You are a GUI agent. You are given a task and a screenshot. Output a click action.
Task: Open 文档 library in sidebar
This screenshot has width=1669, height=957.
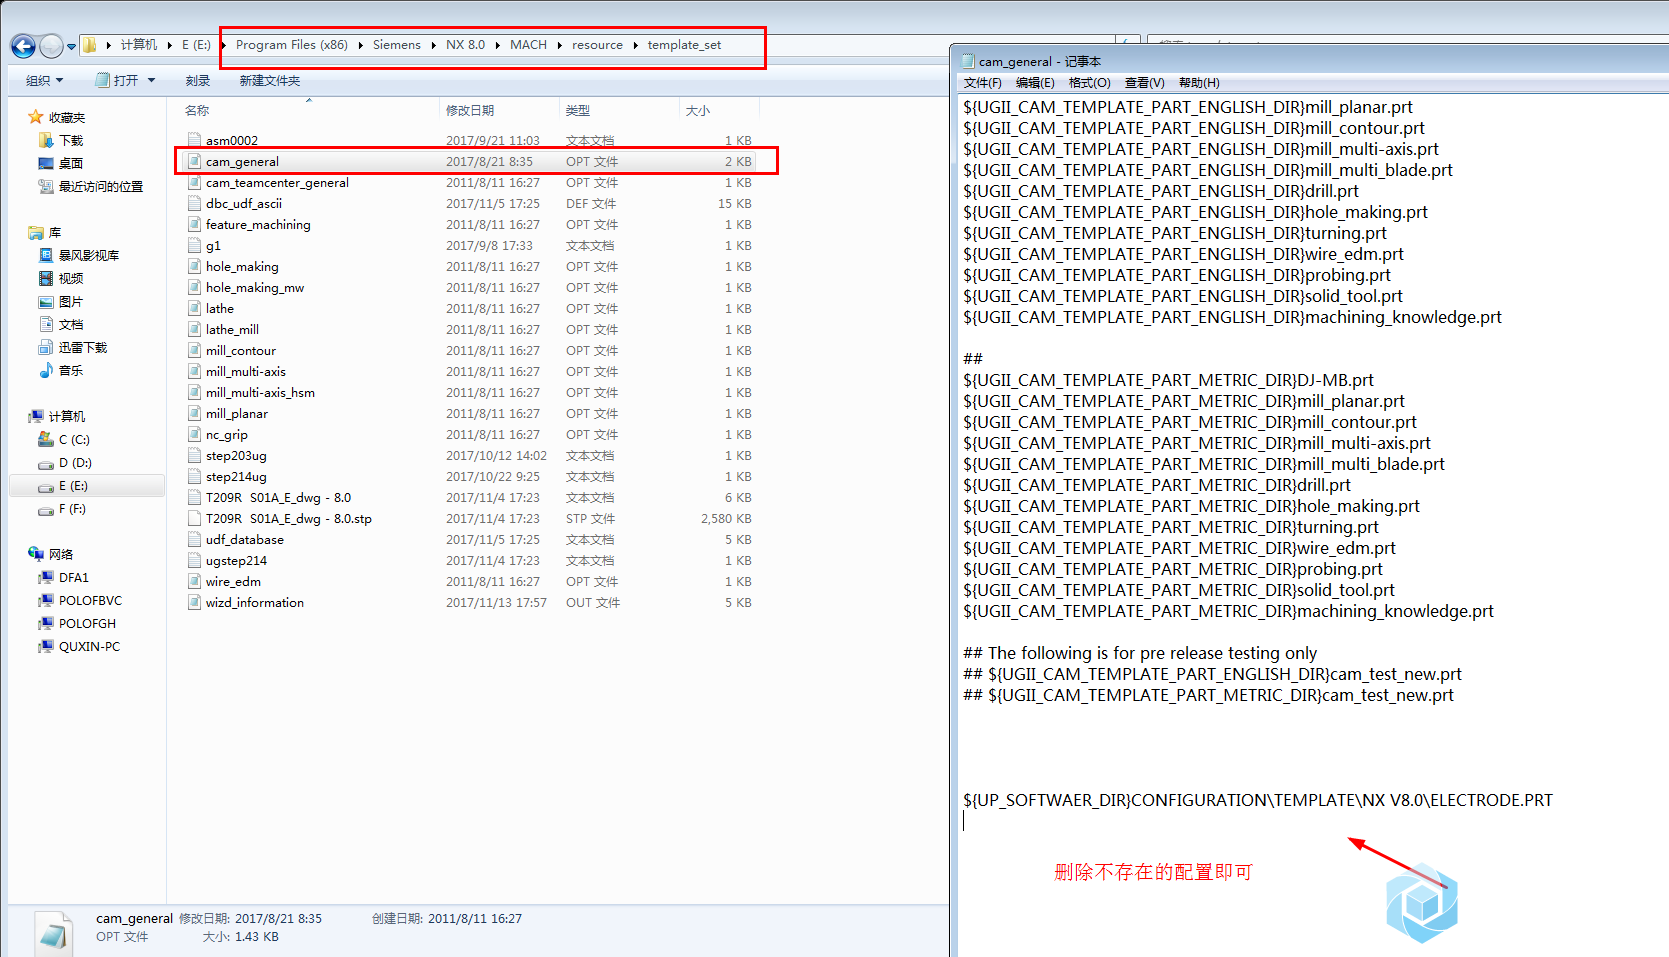70,324
